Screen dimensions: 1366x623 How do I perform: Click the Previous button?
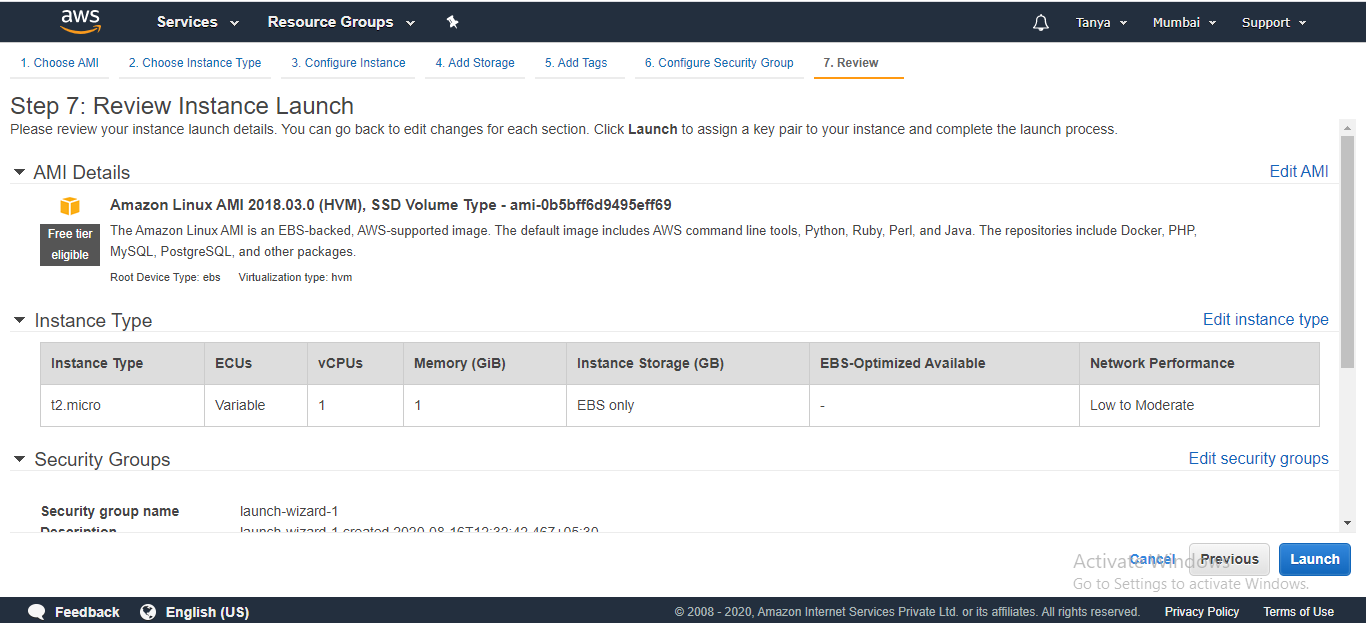click(1229, 559)
